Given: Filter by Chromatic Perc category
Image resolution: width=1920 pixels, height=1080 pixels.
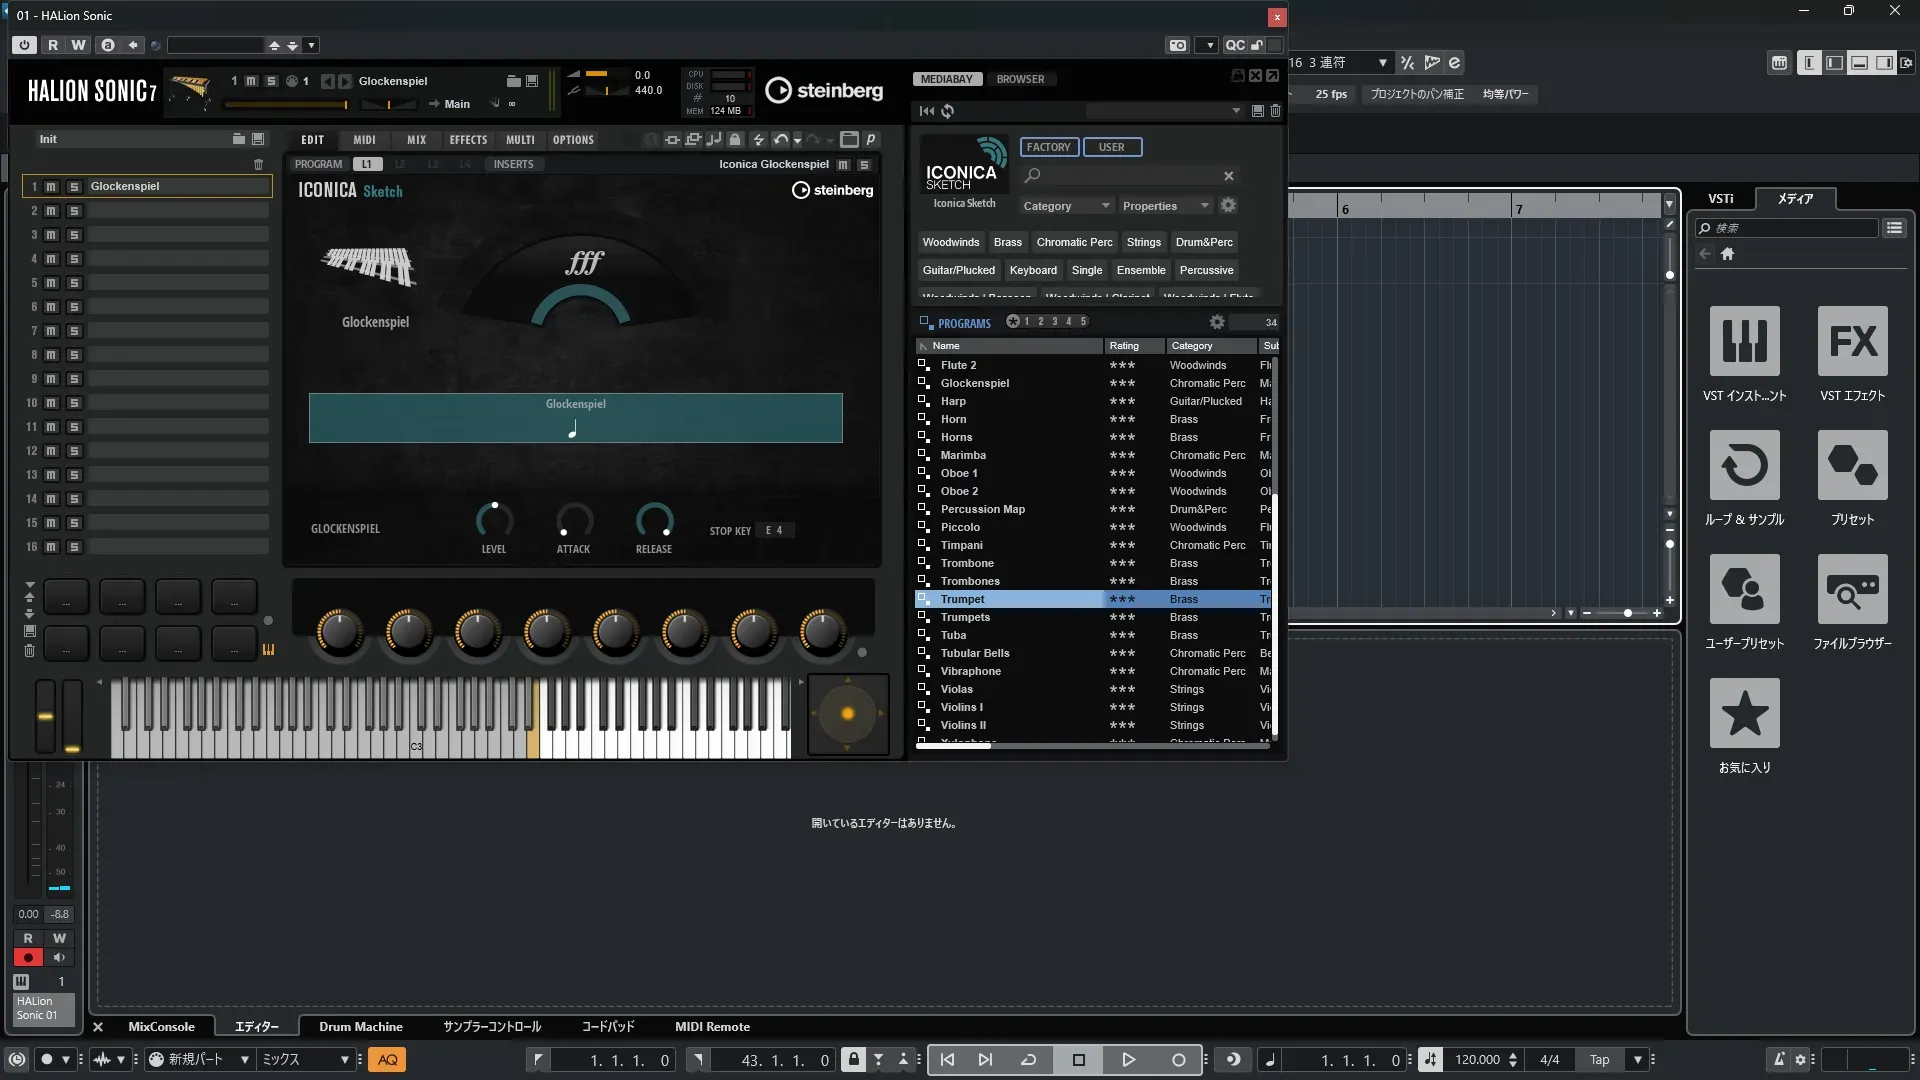Looking at the screenshot, I should [x=1074, y=242].
